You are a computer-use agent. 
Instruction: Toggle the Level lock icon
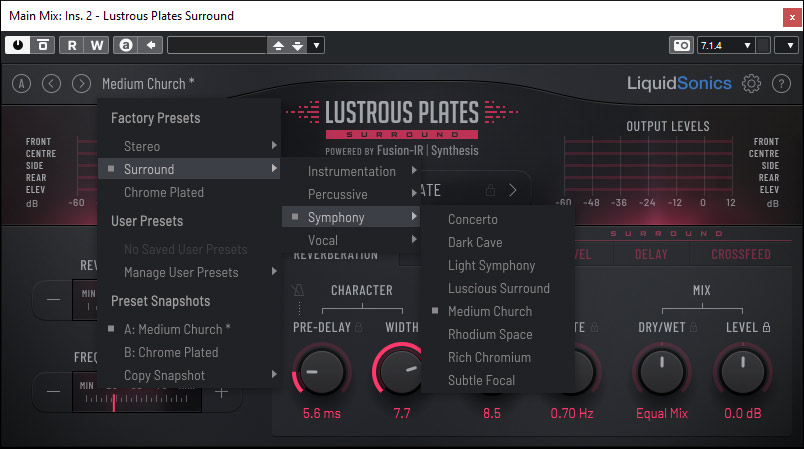click(766, 327)
